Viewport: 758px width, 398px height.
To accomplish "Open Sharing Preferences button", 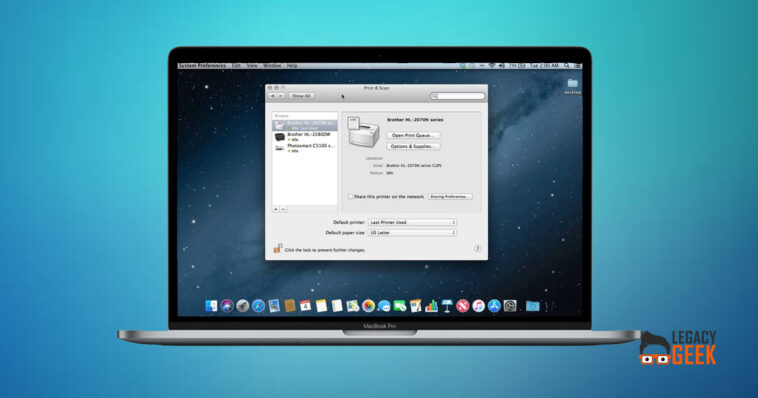I will point(450,197).
